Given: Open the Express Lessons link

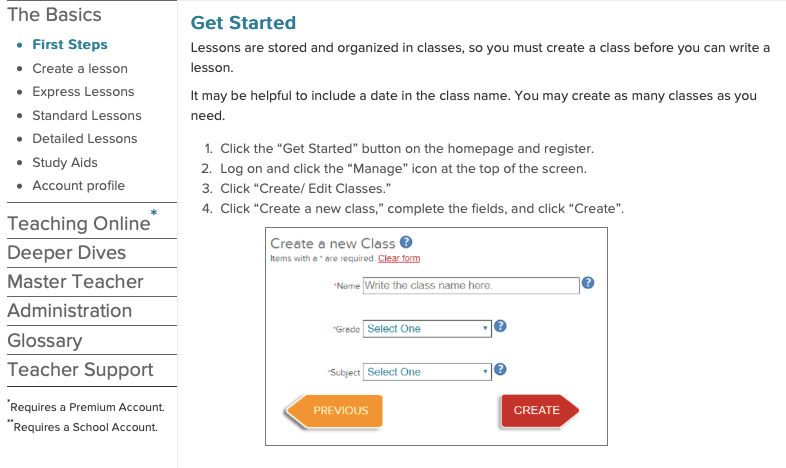Looking at the screenshot, I should click(83, 91).
